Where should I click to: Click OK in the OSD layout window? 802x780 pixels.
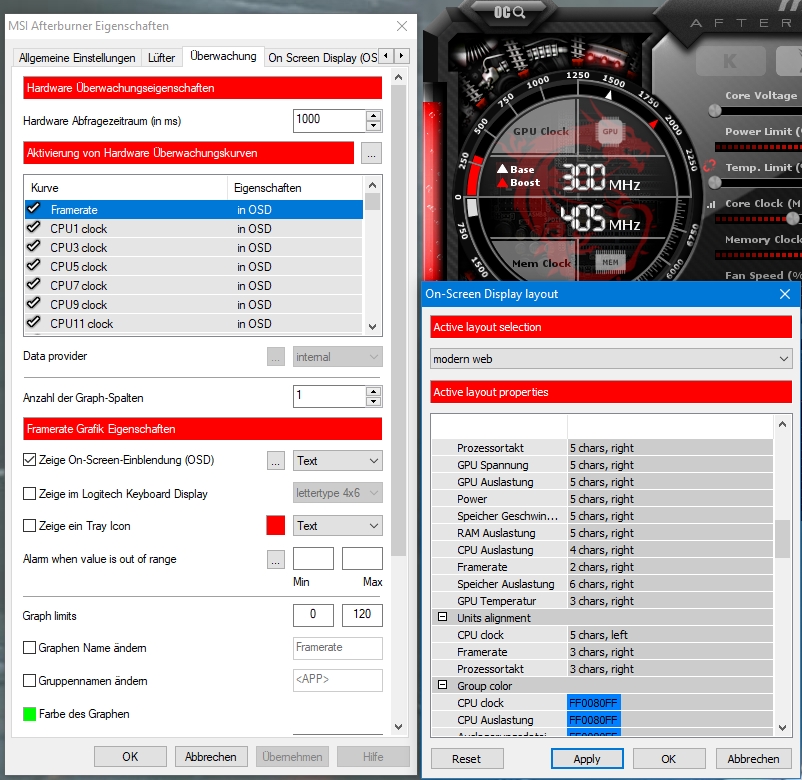pyautogui.click(x=669, y=759)
